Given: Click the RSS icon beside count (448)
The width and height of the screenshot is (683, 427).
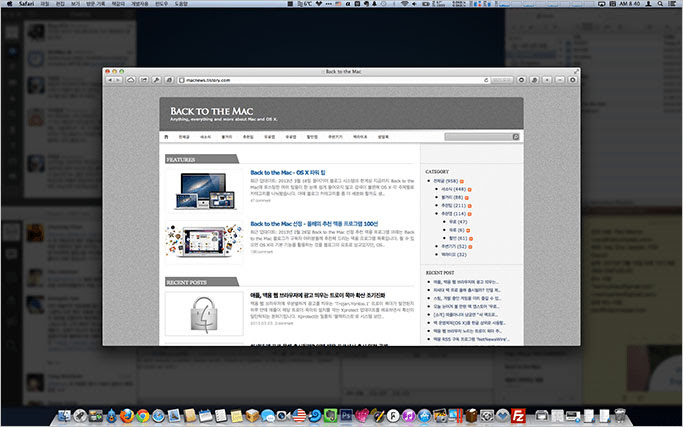Looking at the screenshot, I should click(470, 190).
